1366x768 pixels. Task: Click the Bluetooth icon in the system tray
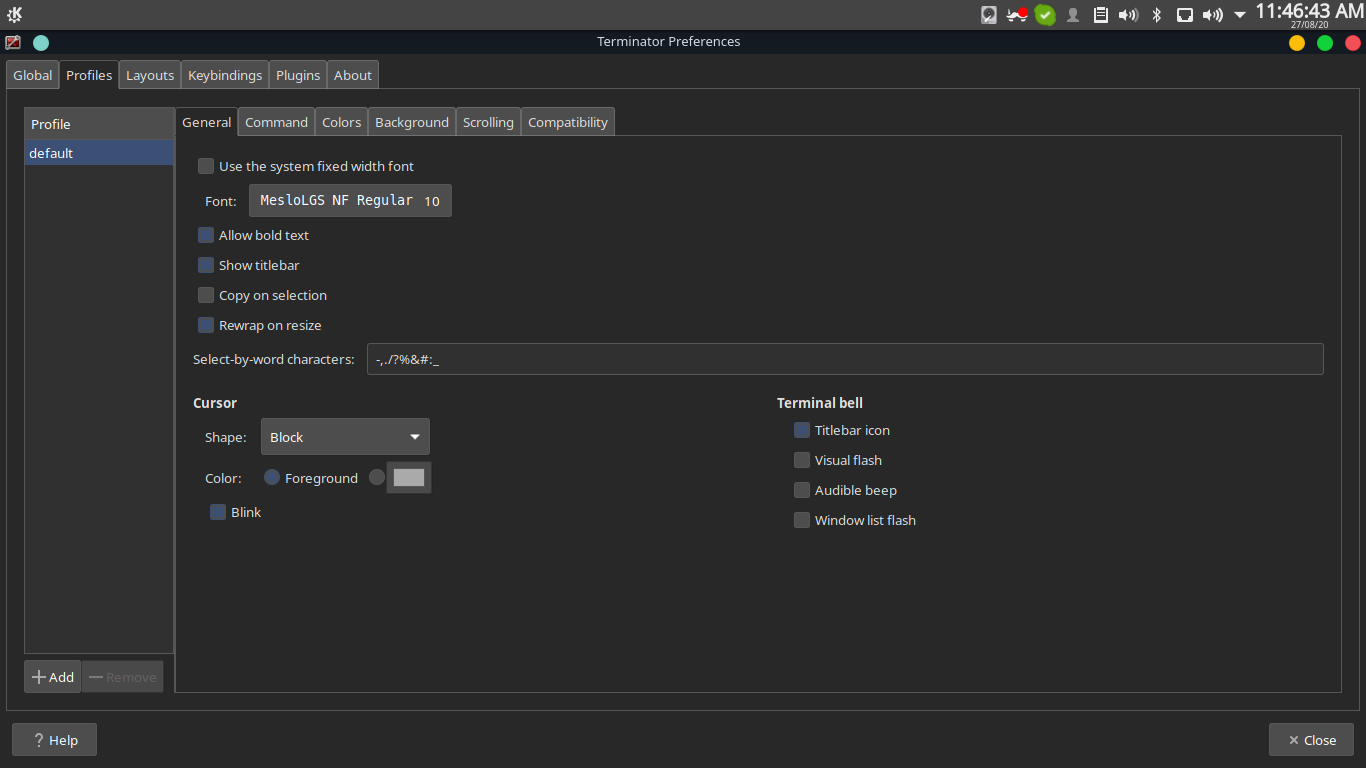click(1156, 14)
